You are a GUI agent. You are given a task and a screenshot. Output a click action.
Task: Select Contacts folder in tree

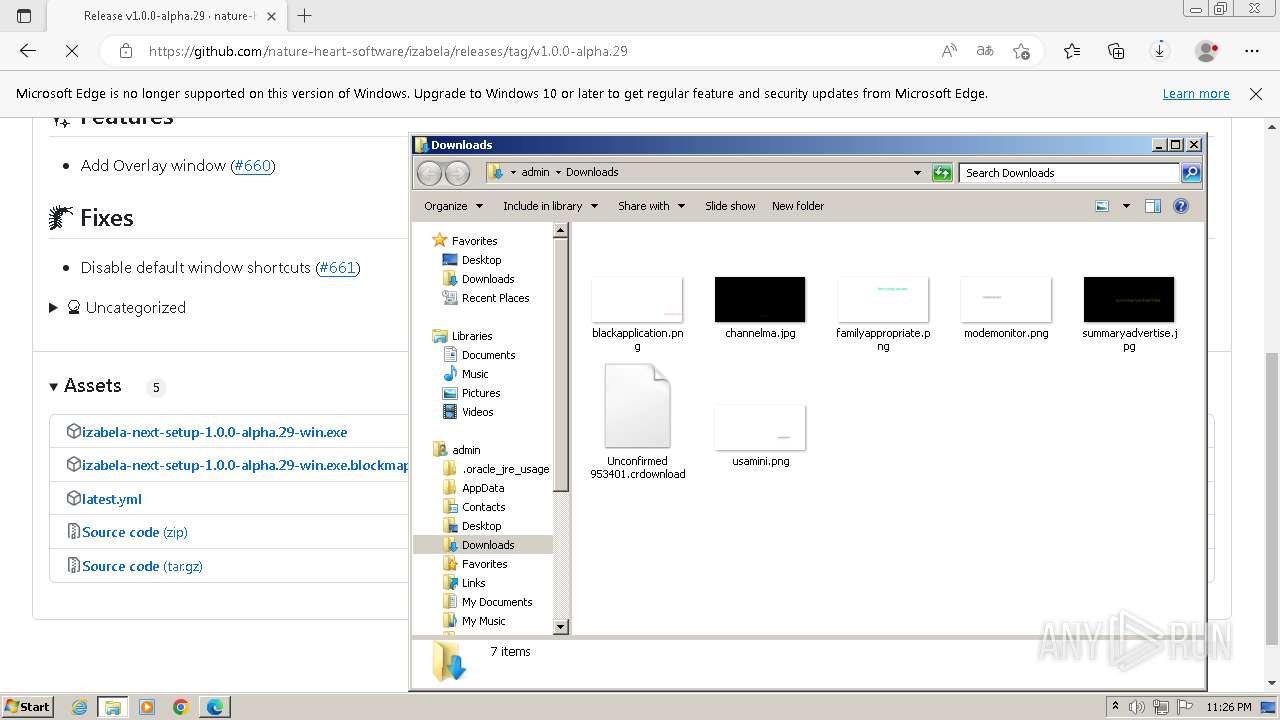[x=483, y=507]
